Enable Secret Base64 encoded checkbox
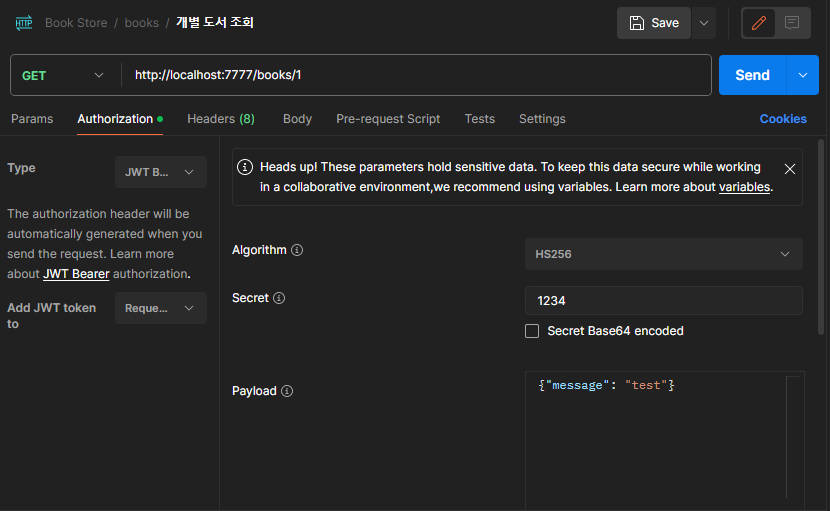The image size is (830, 511). click(532, 331)
